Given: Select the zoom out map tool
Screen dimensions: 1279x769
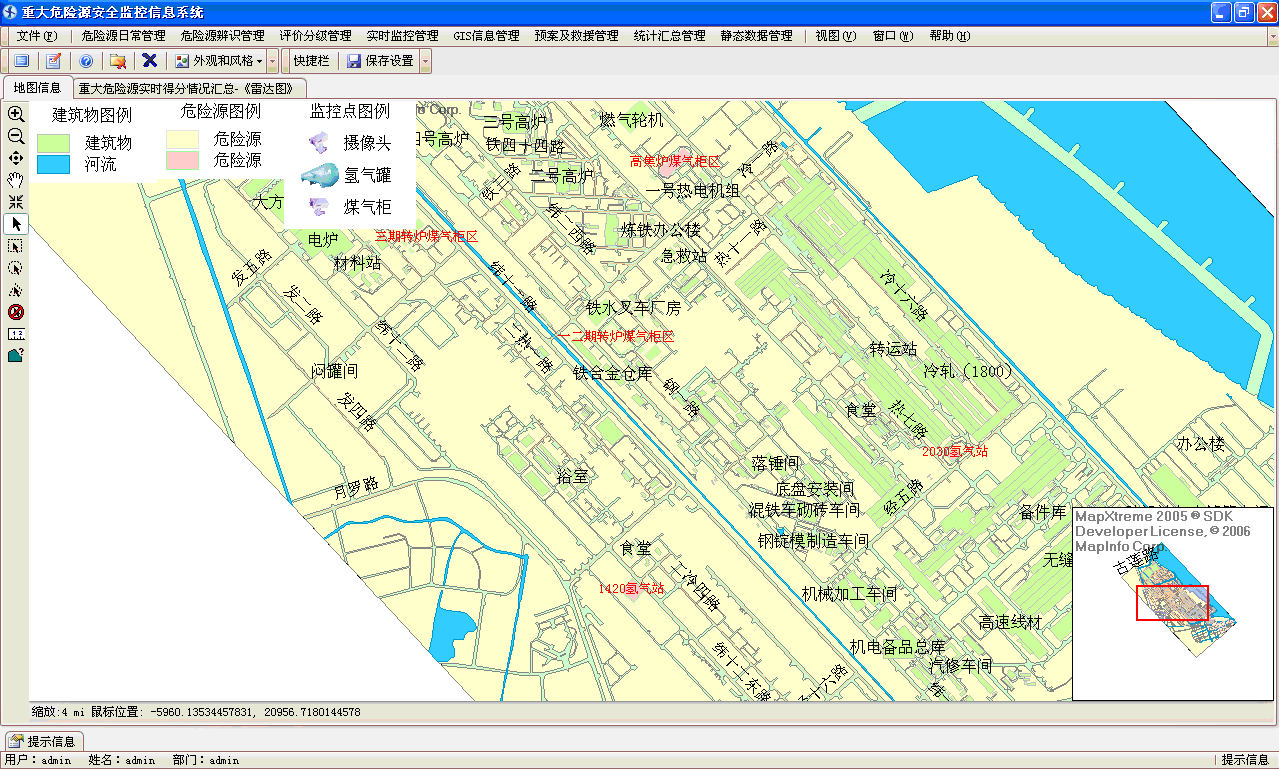Looking at the screenshot, I should coord(16,137).
